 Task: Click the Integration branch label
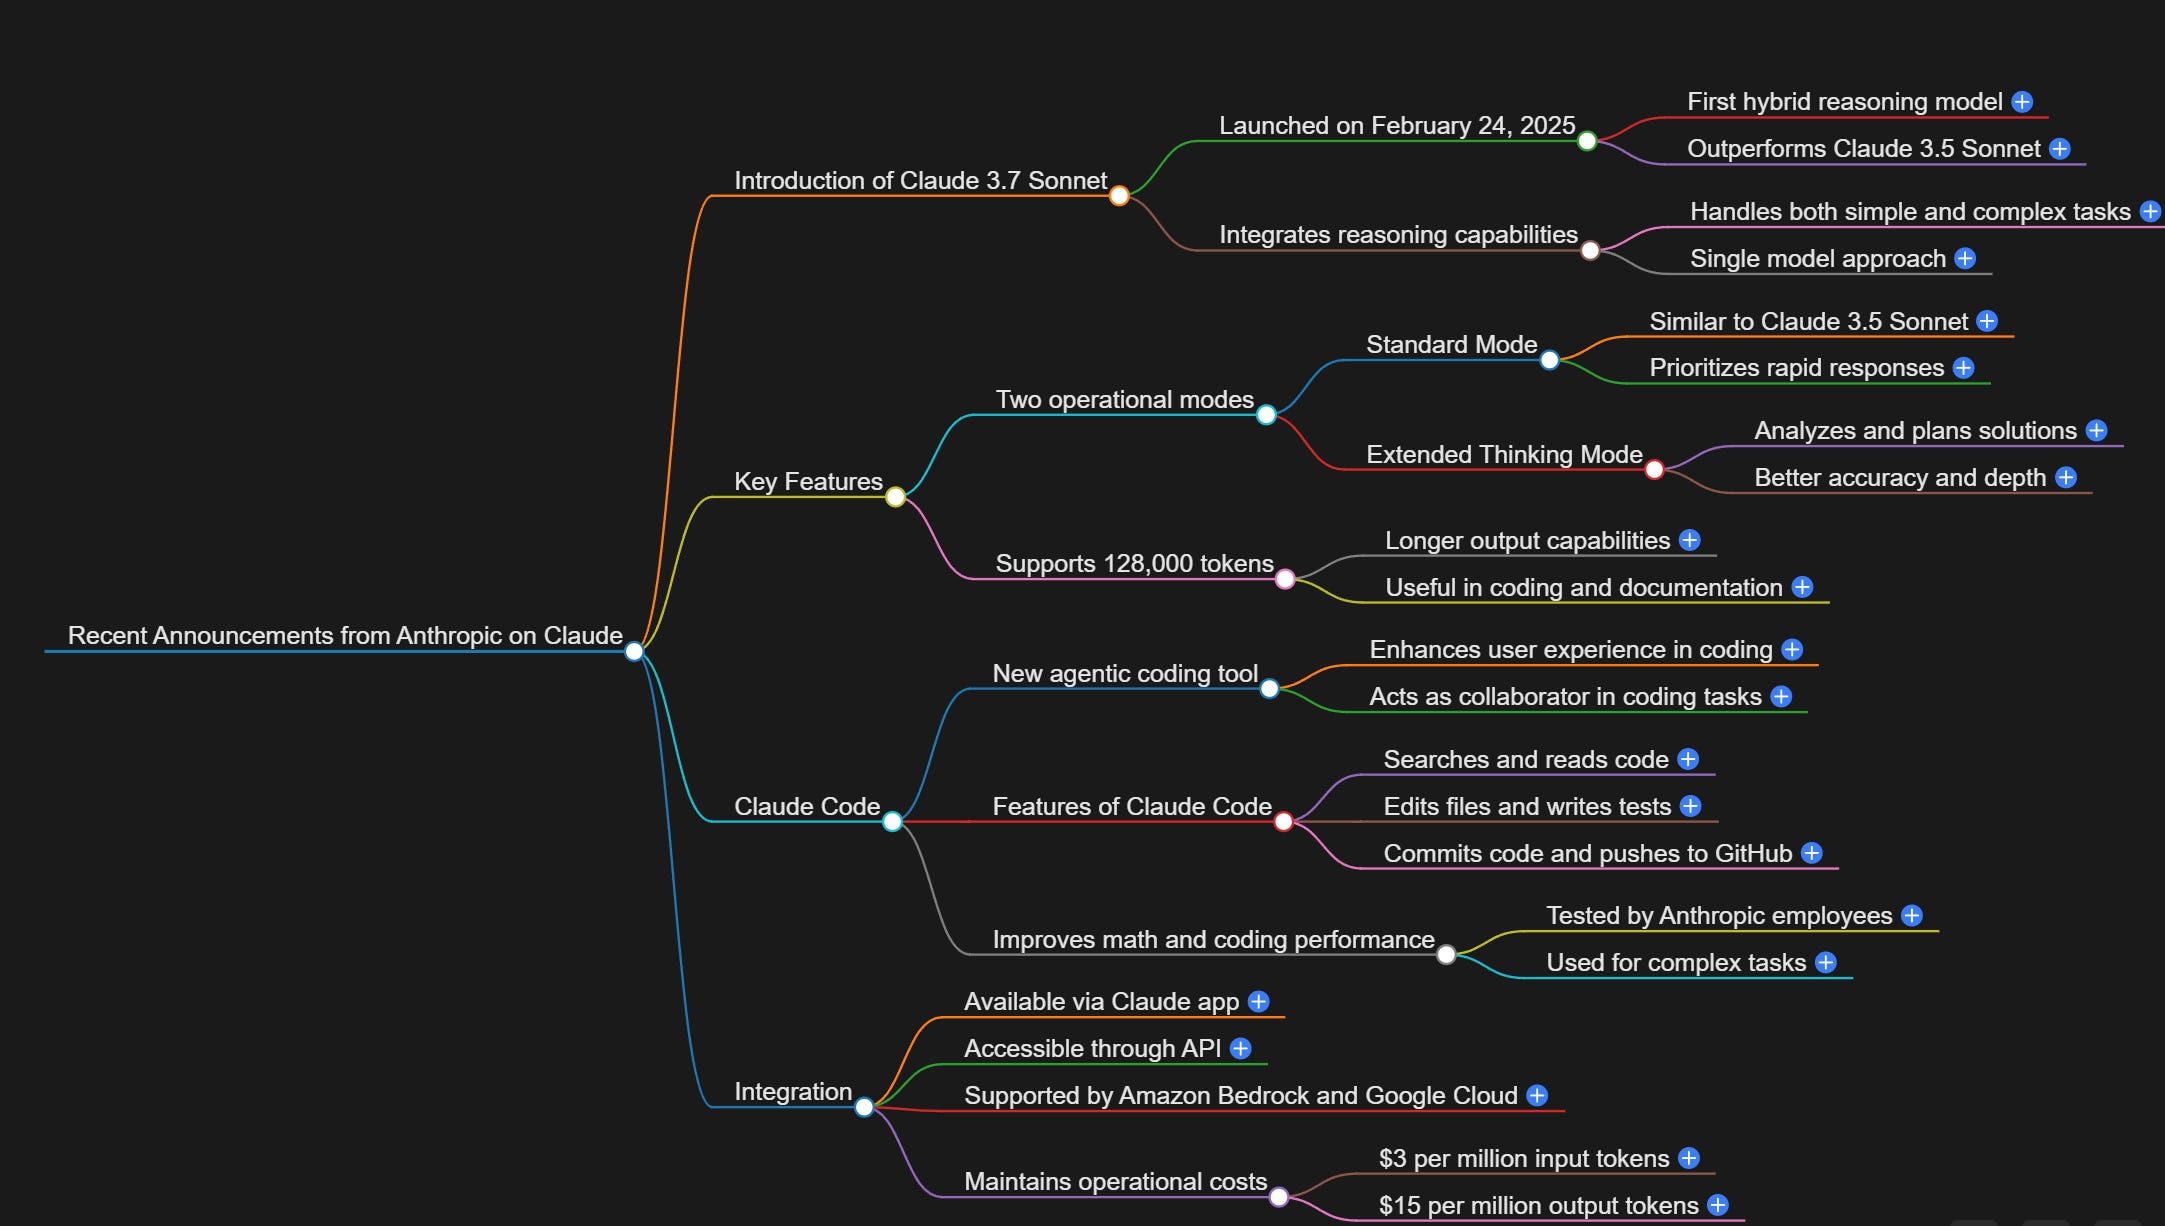tap(793, 1092)
